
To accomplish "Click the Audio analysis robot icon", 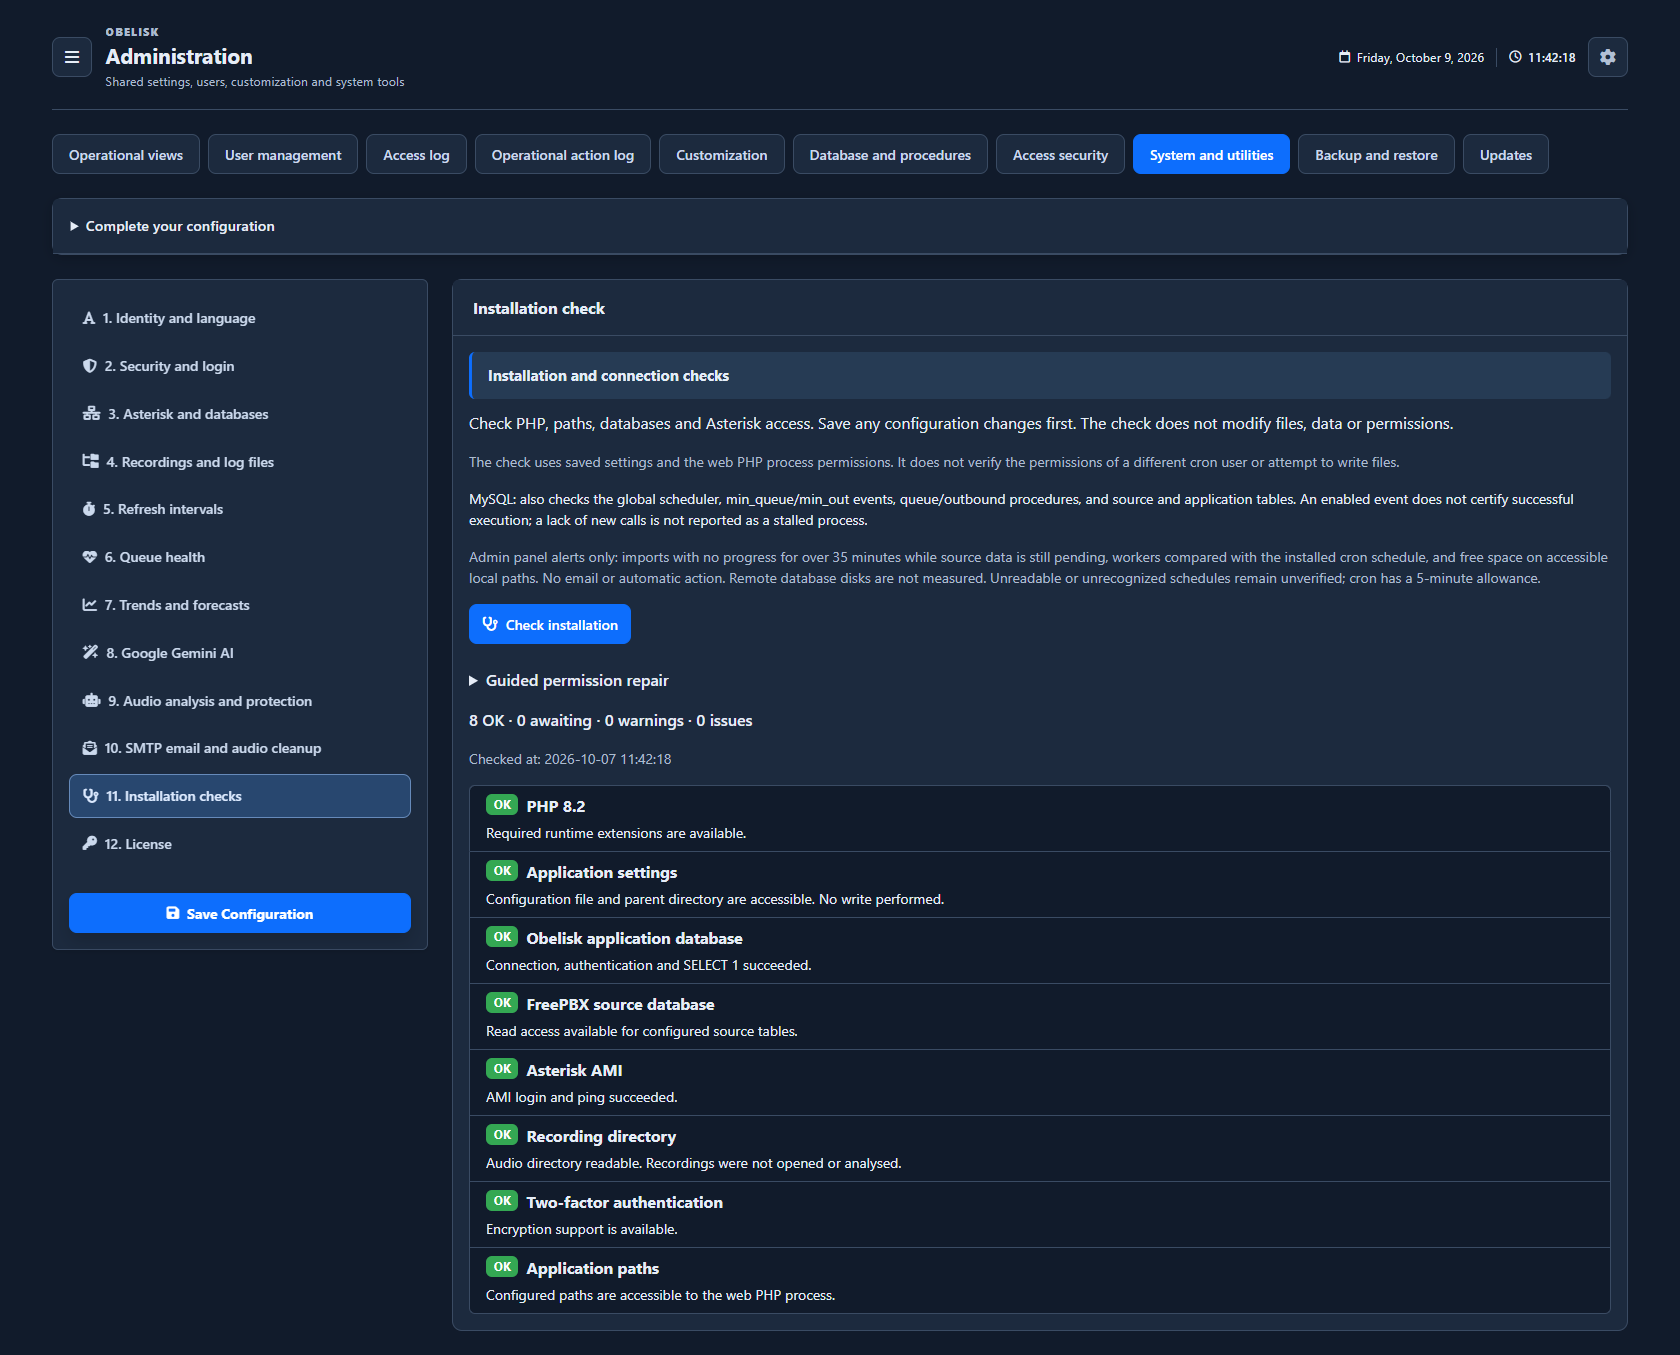I will [91, 701].
